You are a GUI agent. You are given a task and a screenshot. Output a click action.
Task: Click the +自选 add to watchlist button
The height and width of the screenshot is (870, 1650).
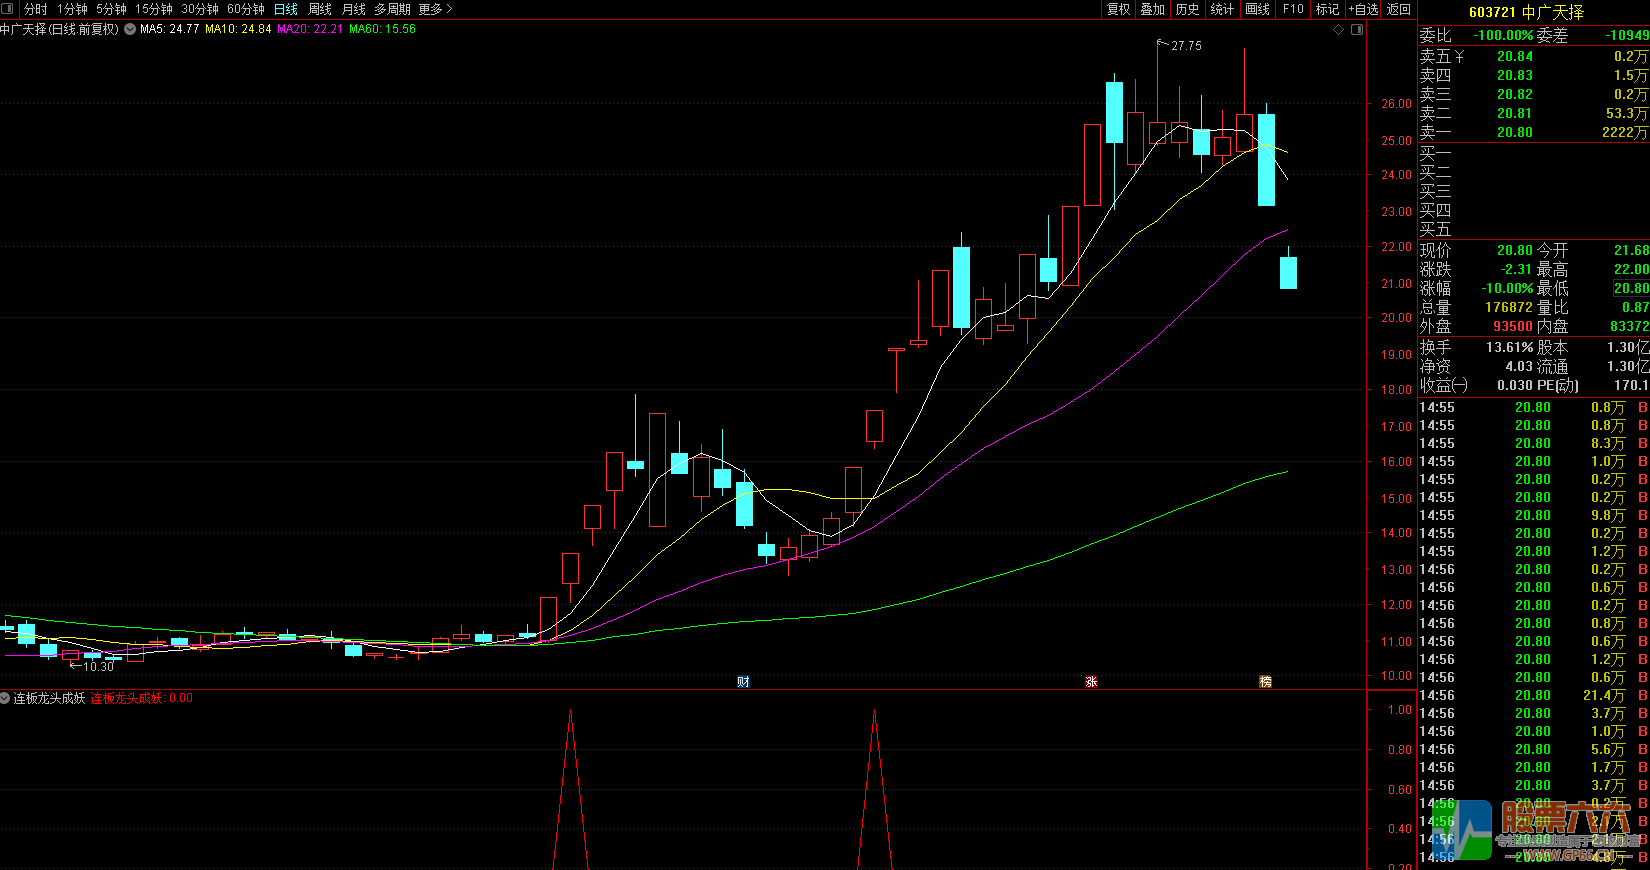(x=1363, y=9)
